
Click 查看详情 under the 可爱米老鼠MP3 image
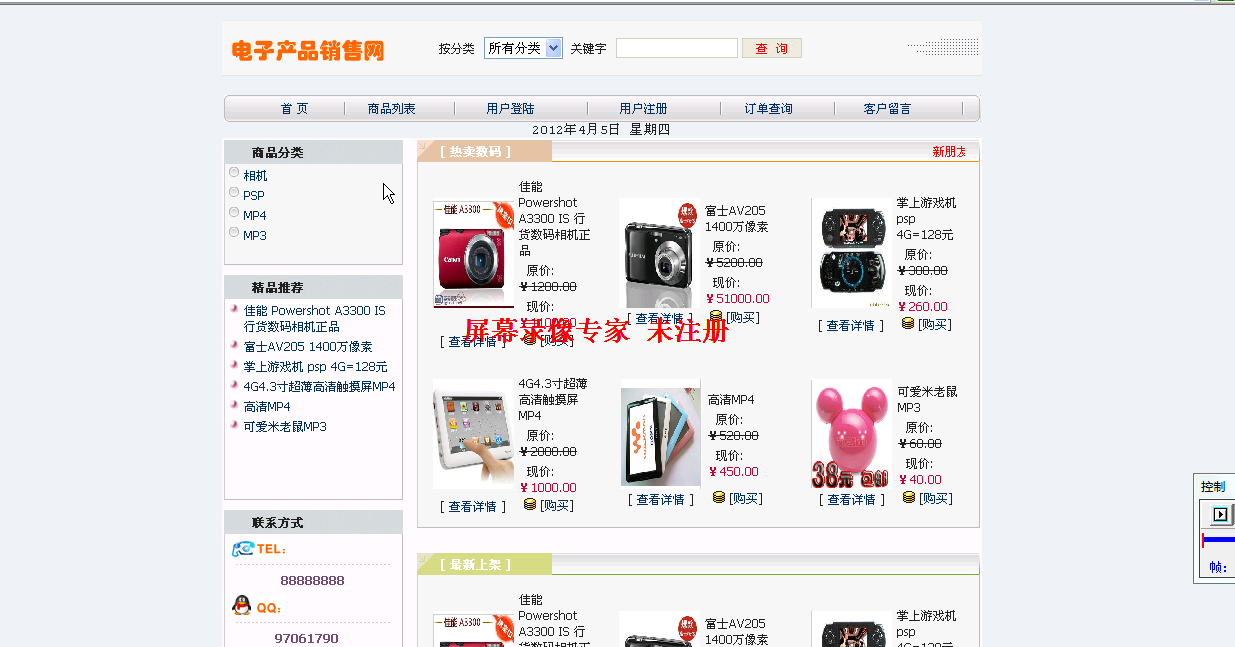coord(852,500)
